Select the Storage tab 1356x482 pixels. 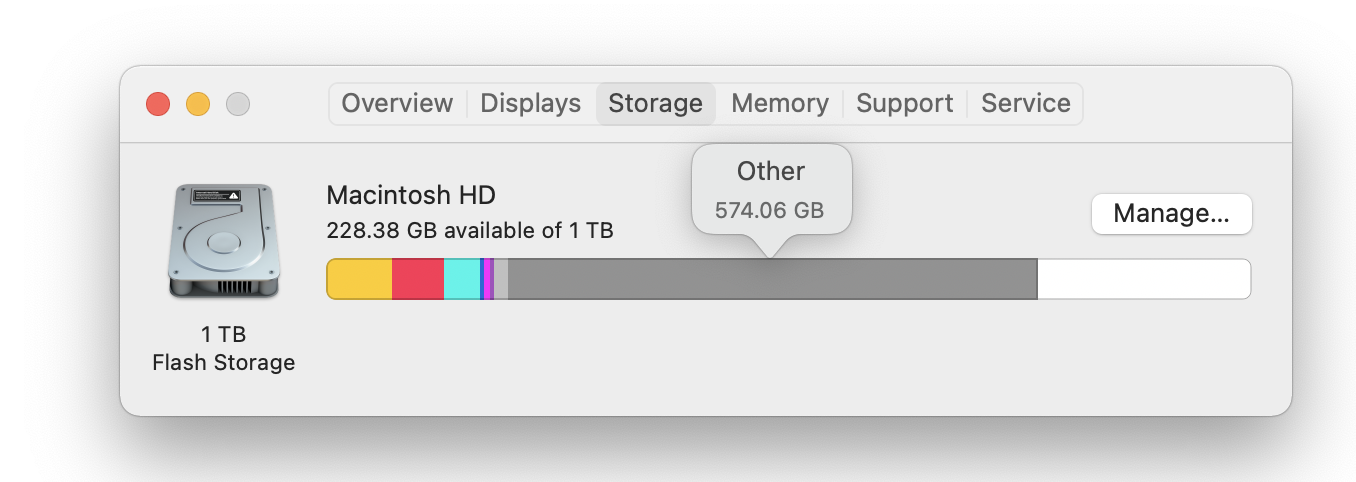(656, 104)
